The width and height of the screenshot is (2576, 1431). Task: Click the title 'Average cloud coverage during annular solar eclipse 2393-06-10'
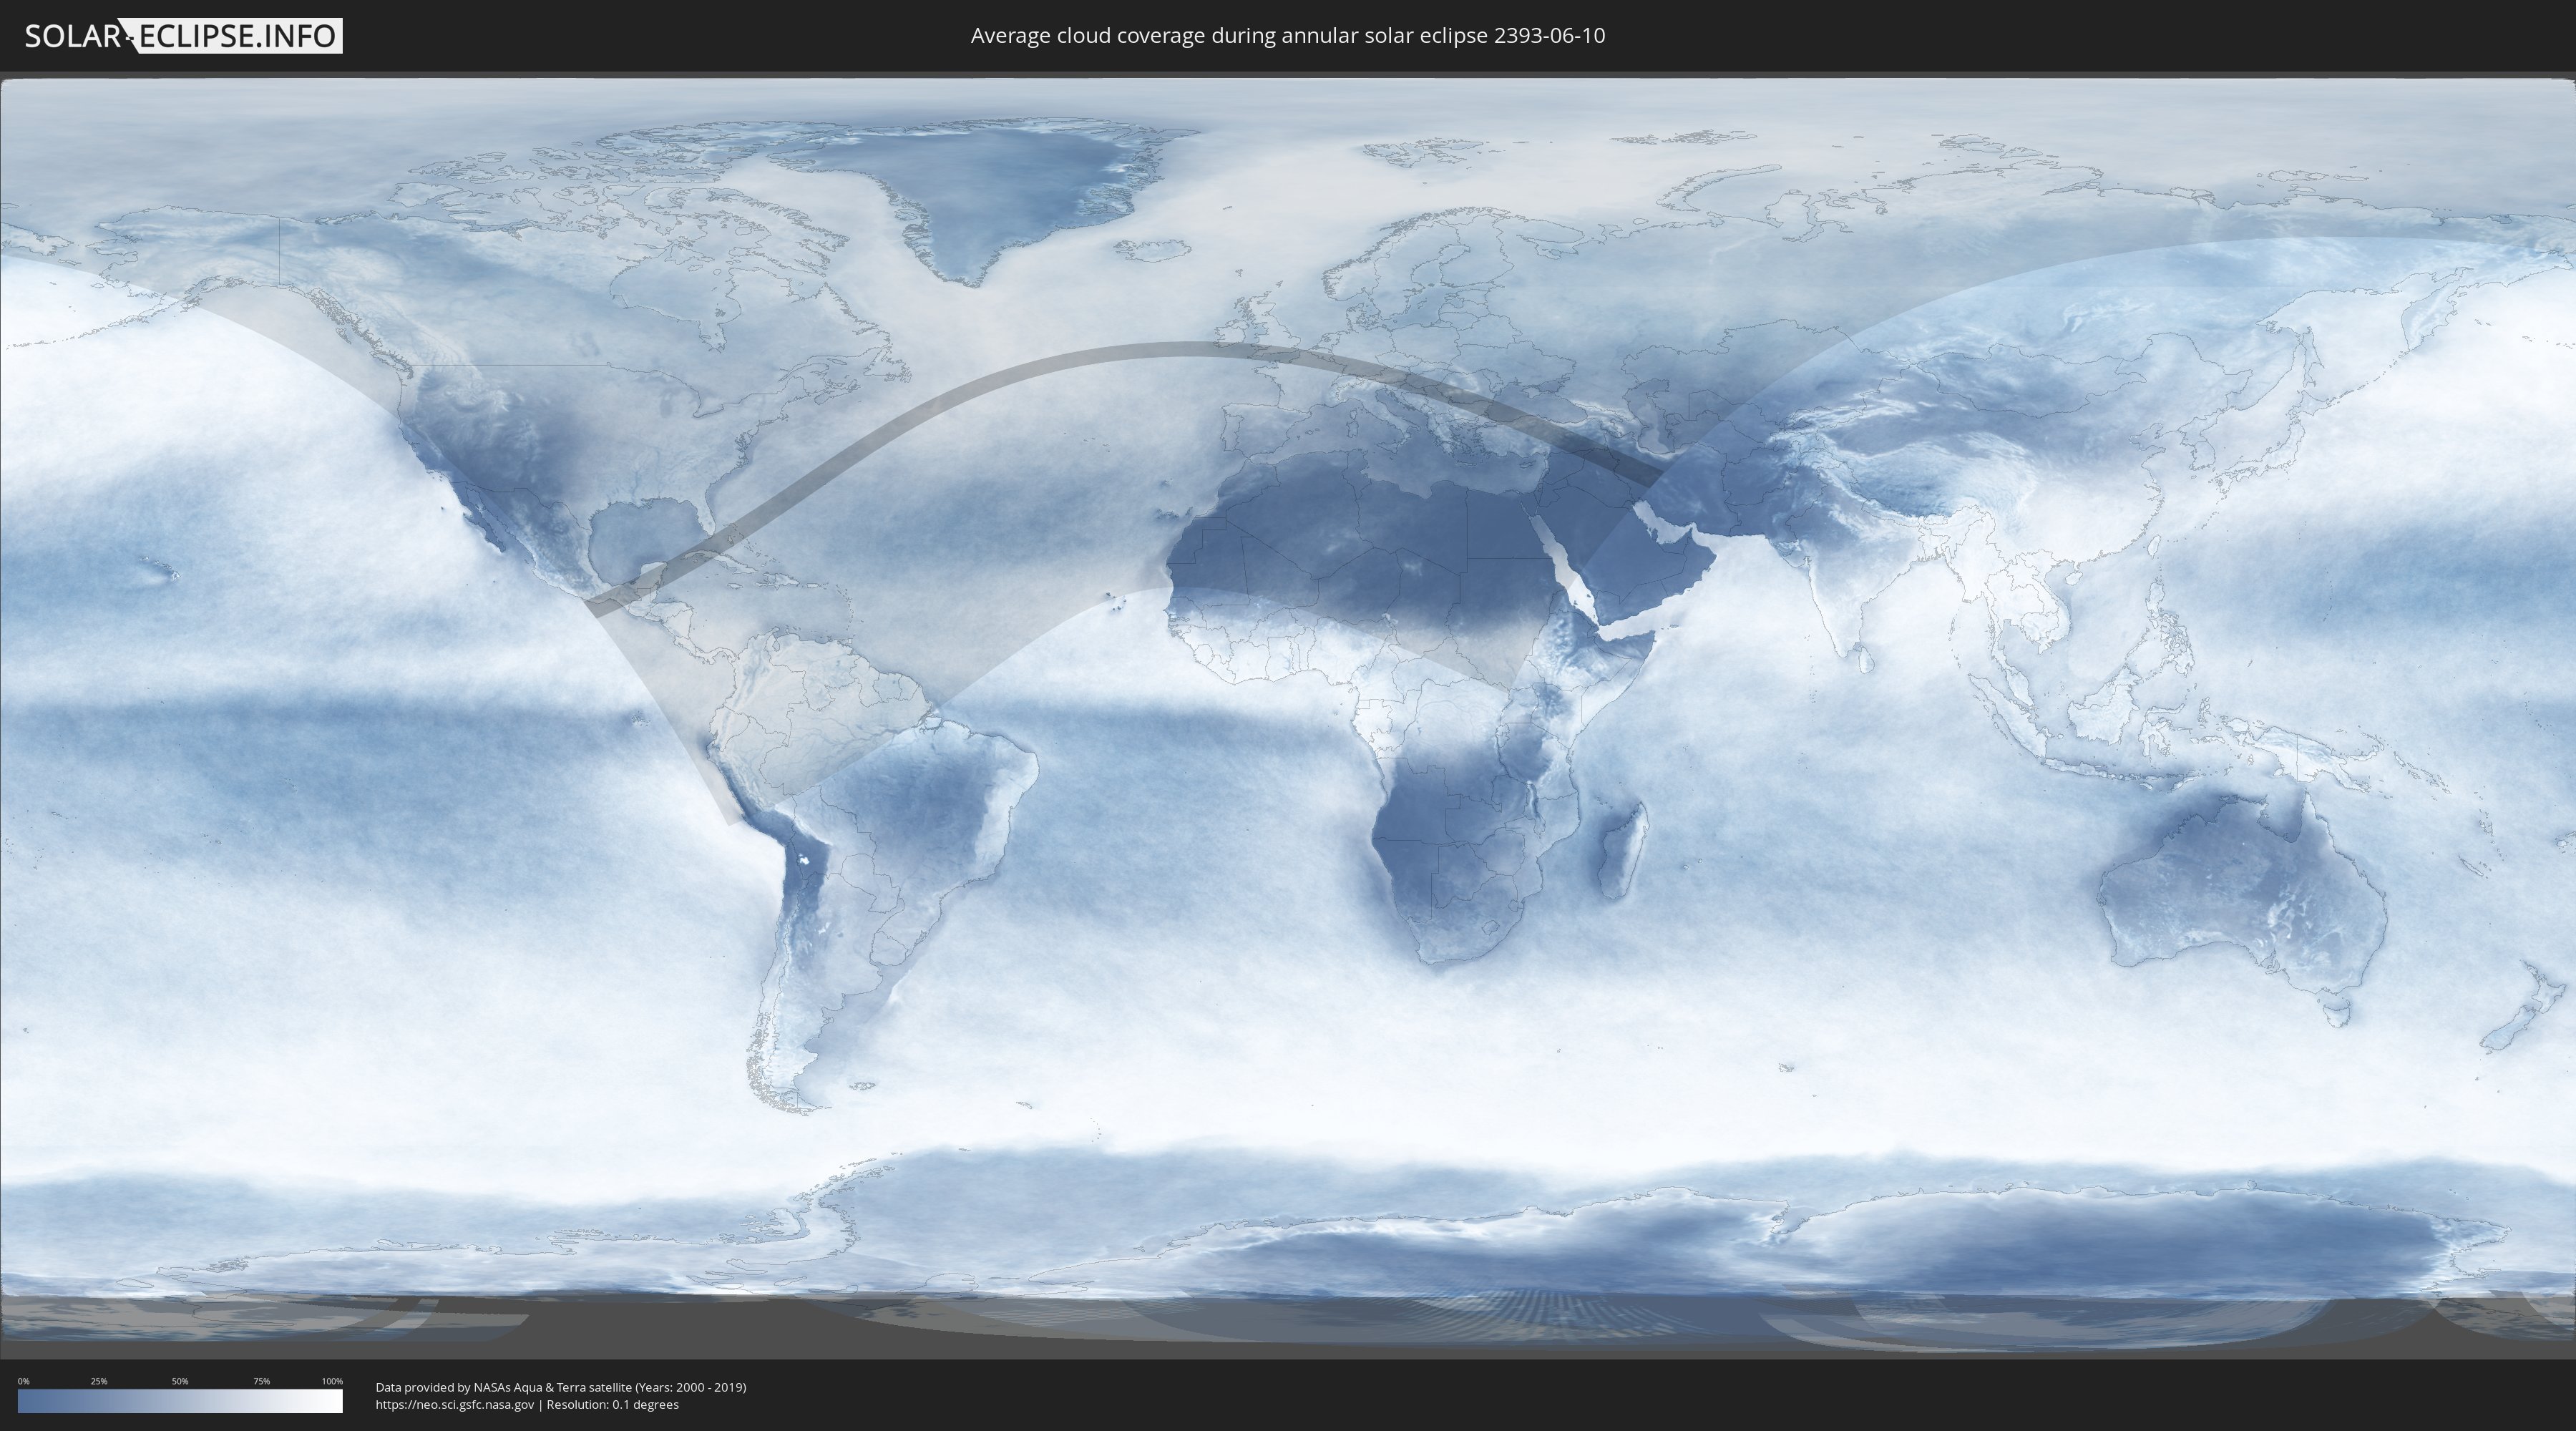click(x=1288, y=36)
